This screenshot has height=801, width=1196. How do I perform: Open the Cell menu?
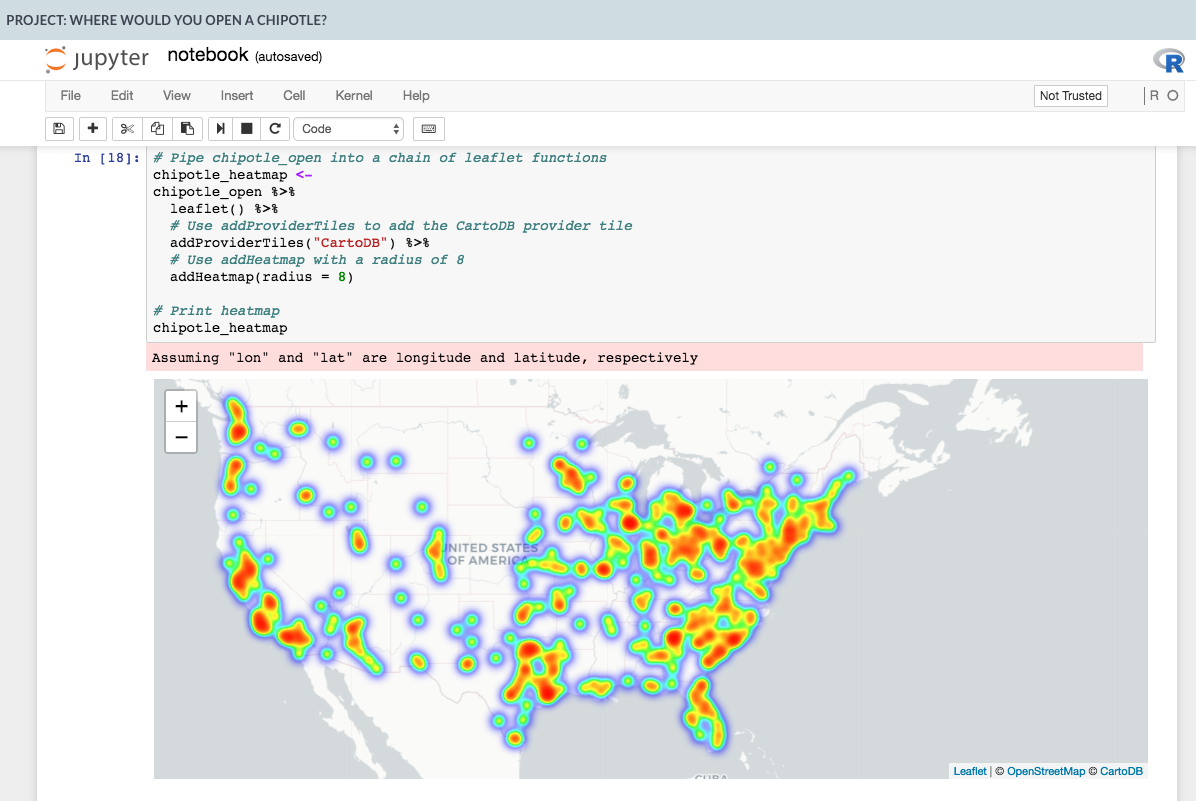coord(294,95)
